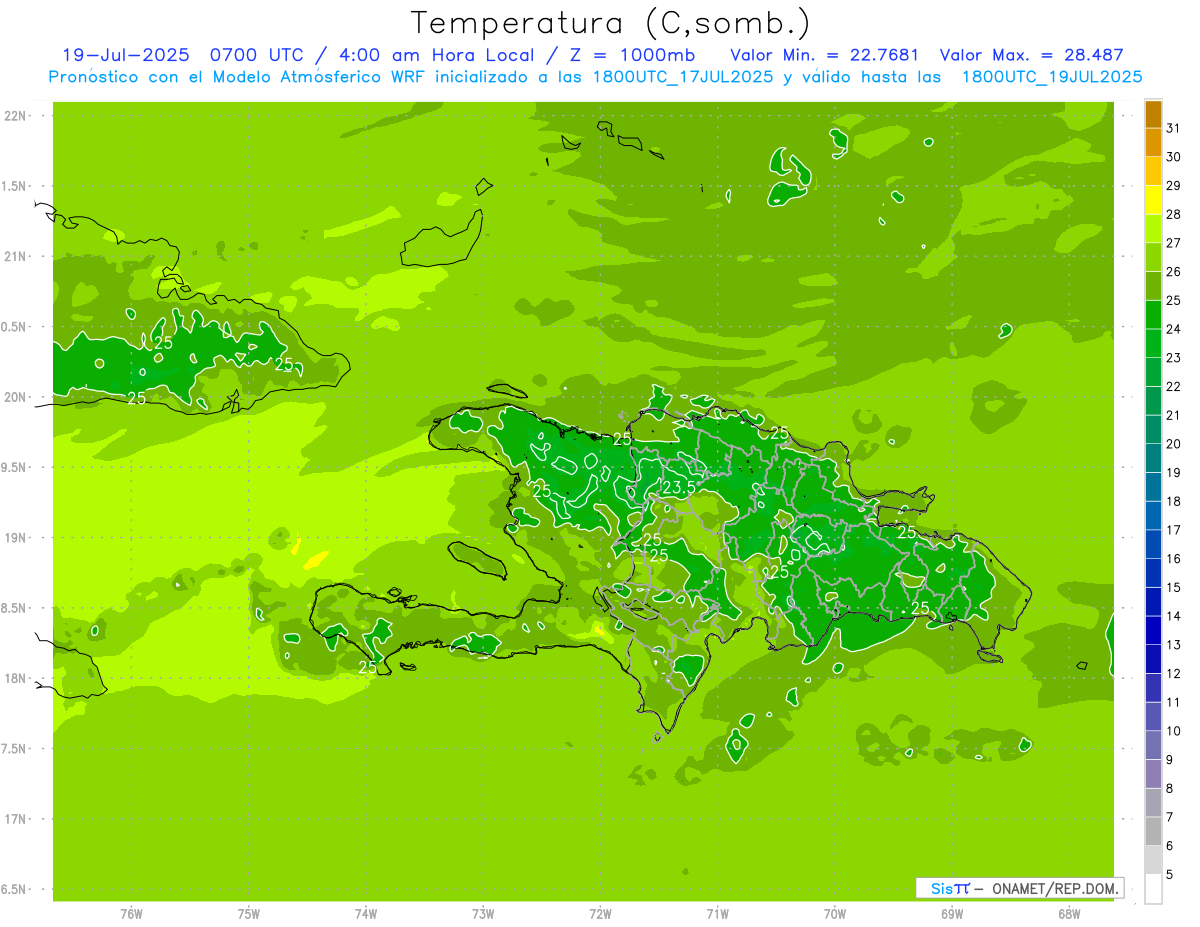Click the "12" label on the color bar
Viewport: 1200px width, 927px height.
(1174, 673)
